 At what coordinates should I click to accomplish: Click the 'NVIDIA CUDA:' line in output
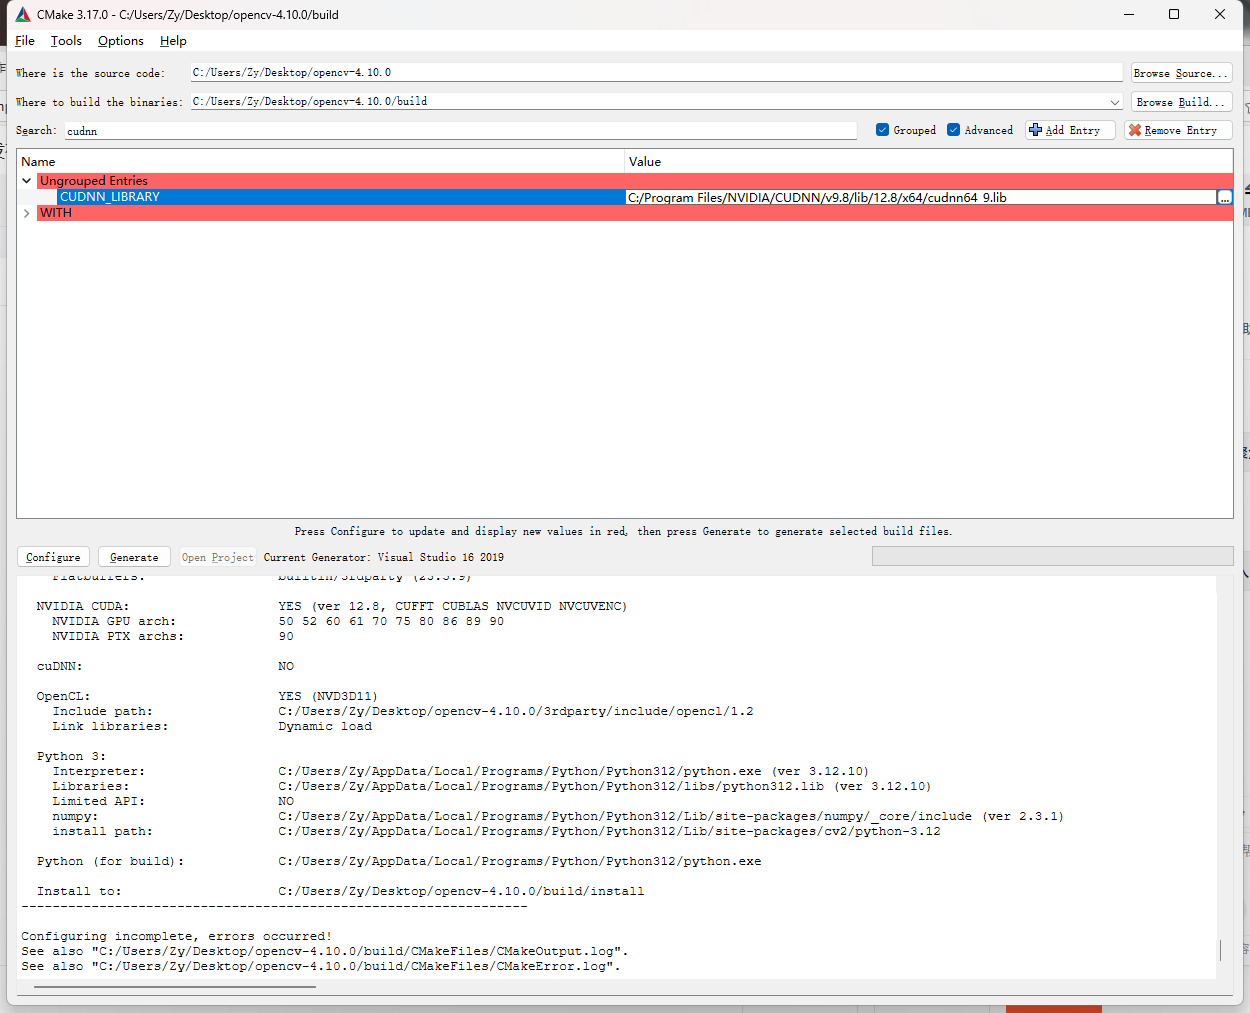click(x=332, y=606)
